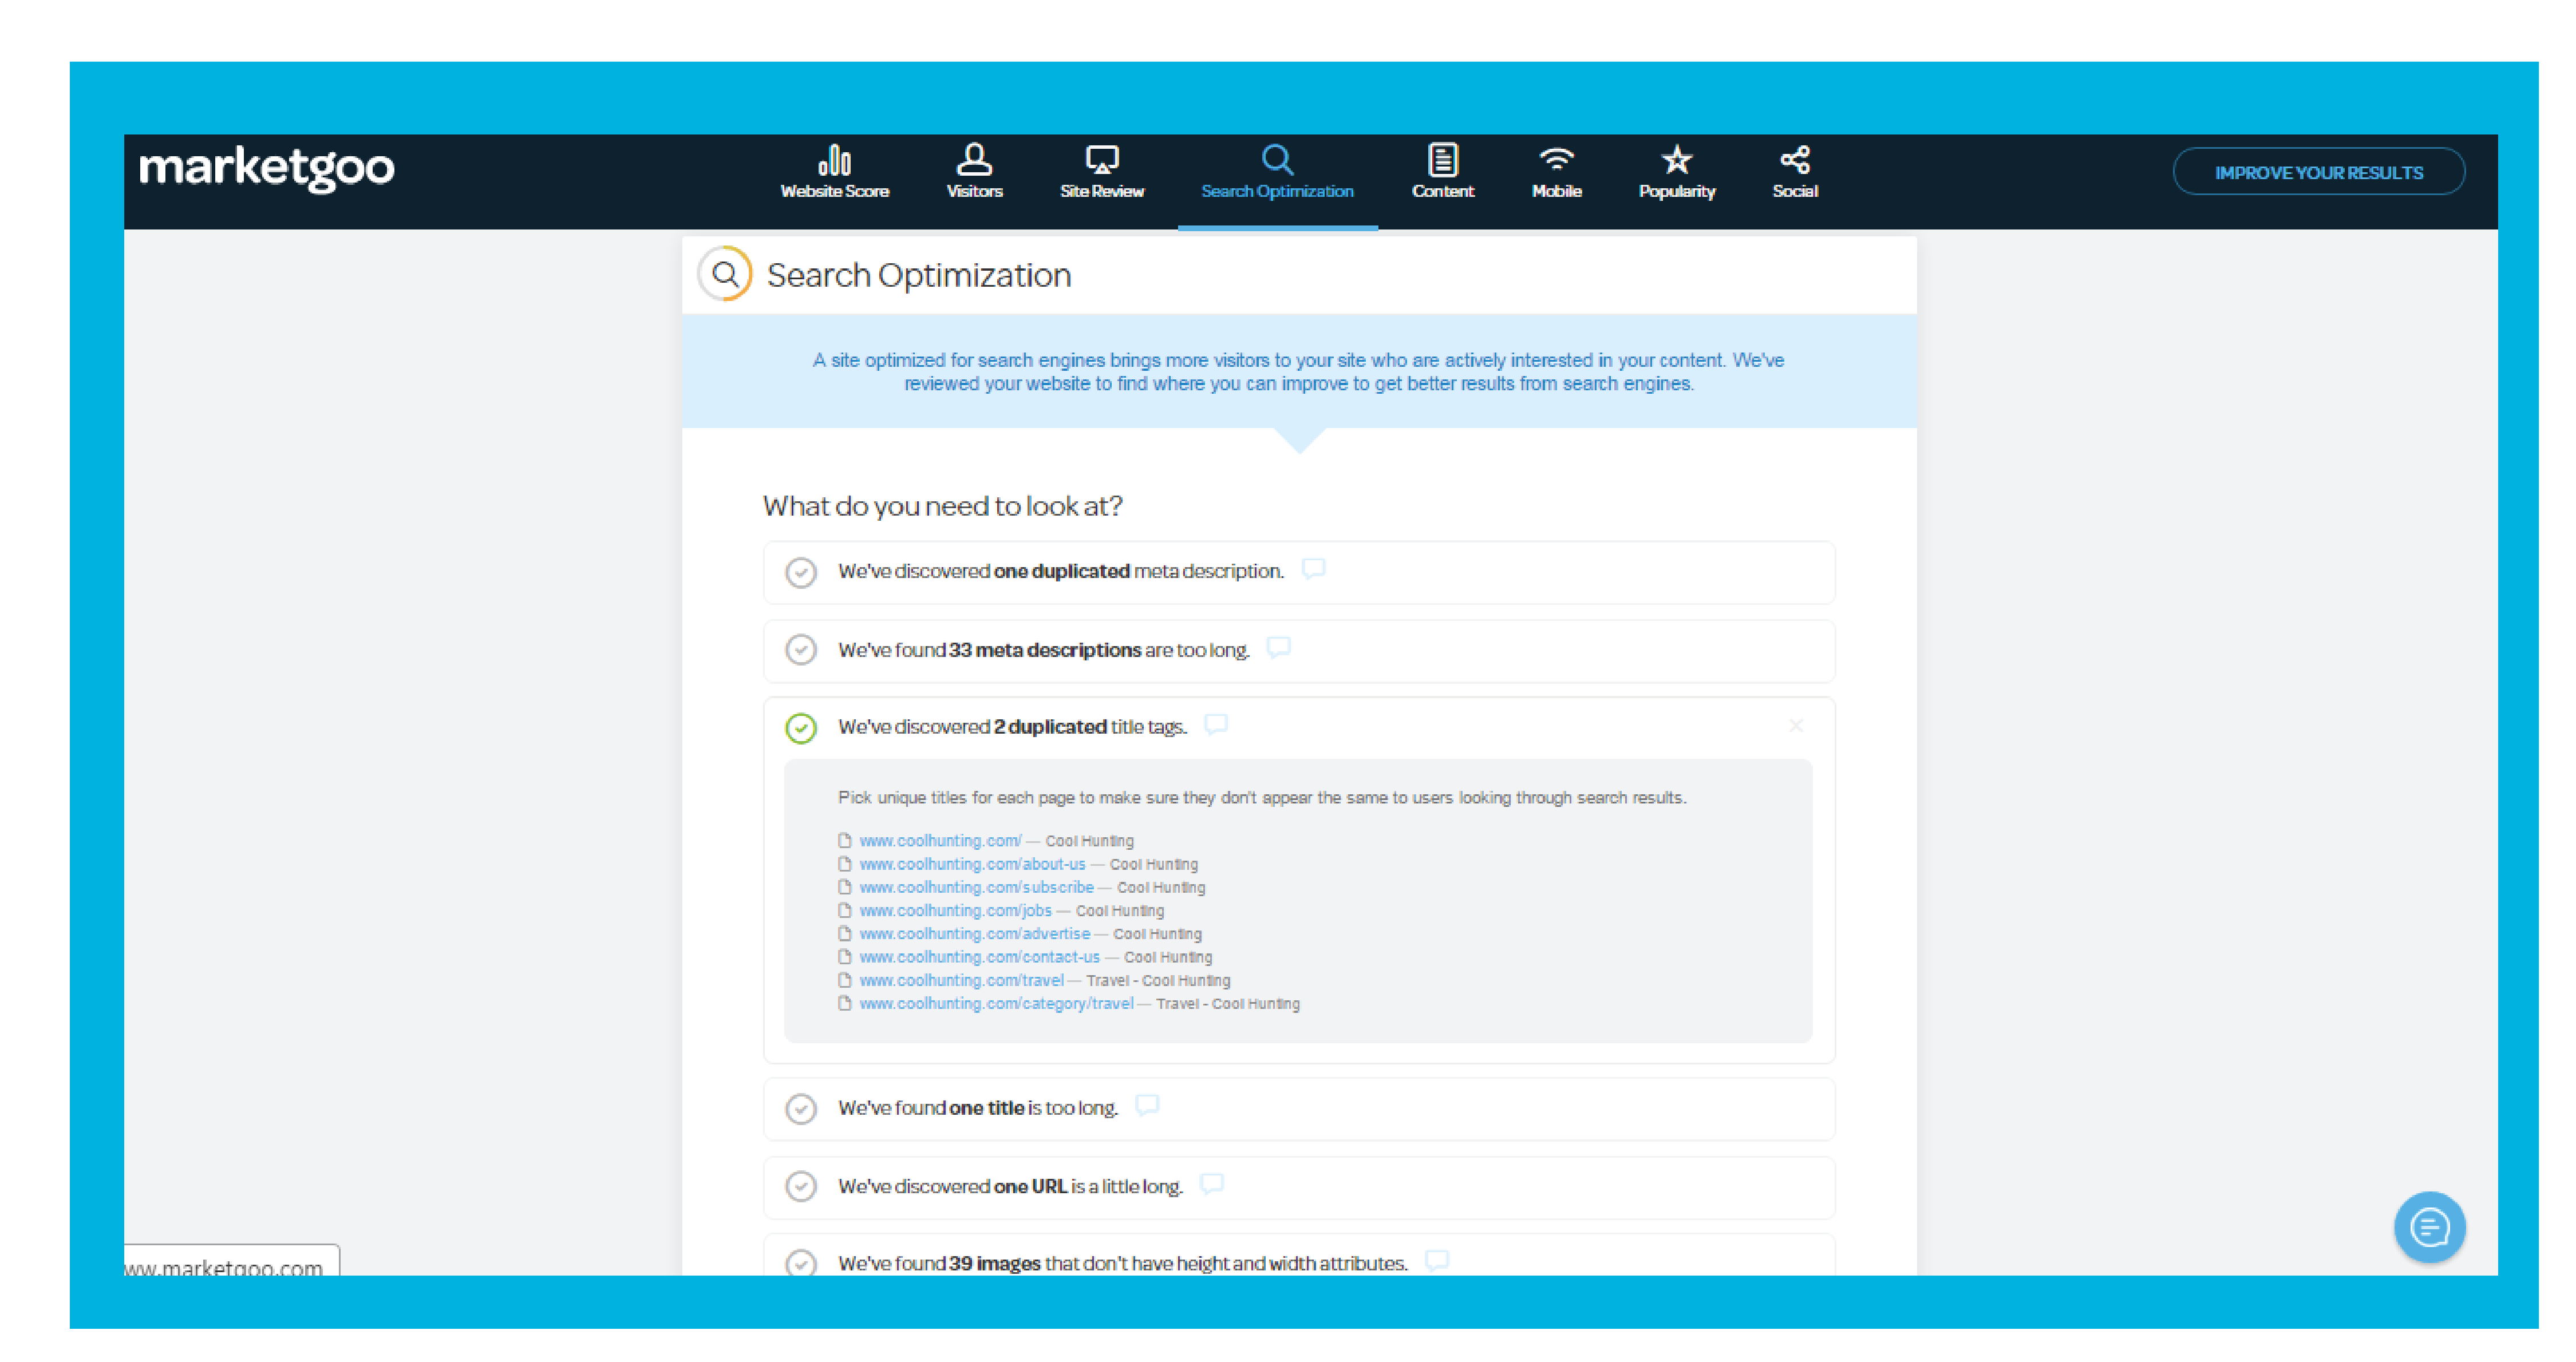
Task: Click page icon beside contact-us URL
Action: coord(844,957)
